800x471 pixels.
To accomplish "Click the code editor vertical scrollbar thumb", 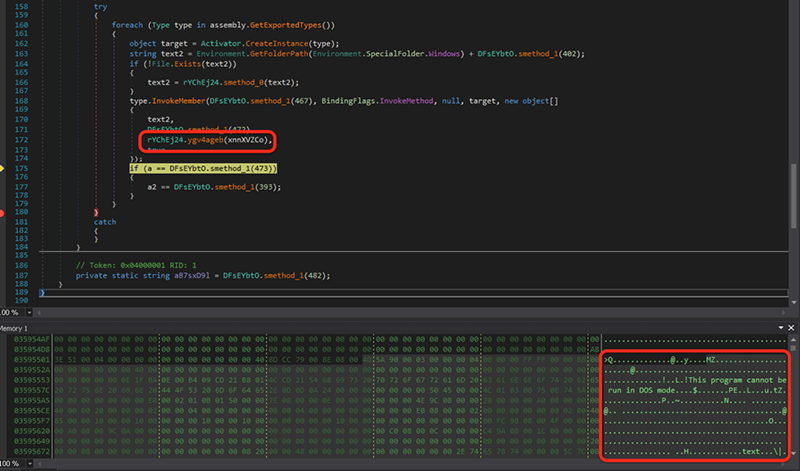I will coord(793,196).
